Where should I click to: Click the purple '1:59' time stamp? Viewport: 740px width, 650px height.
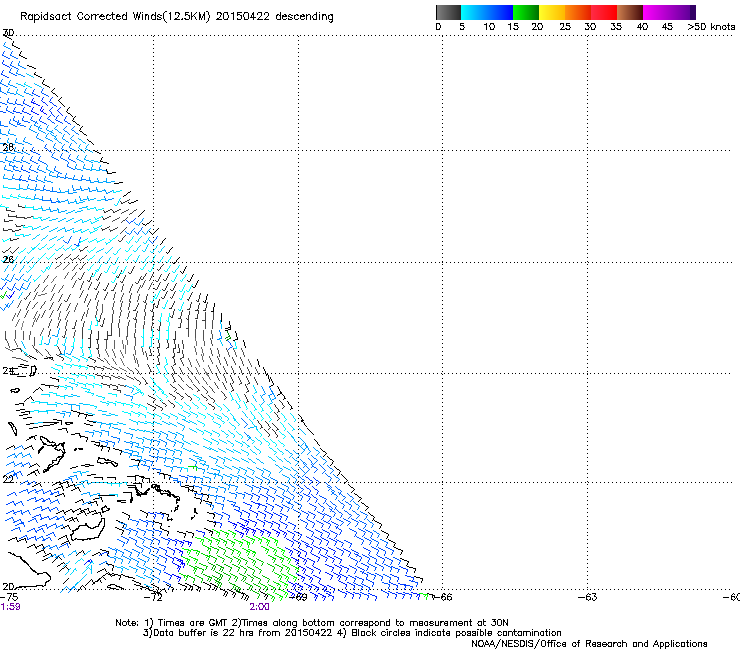point(10,607)
